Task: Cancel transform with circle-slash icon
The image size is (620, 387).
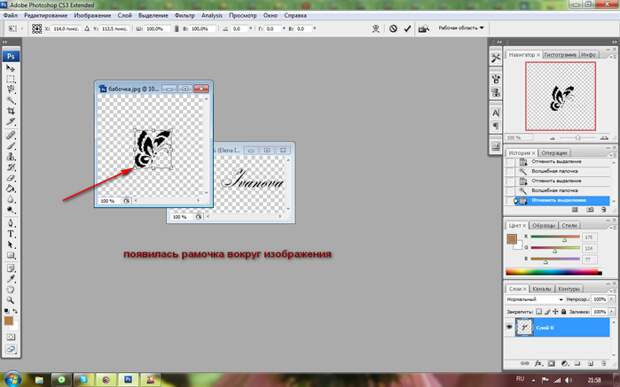Action: coord(393,28)
